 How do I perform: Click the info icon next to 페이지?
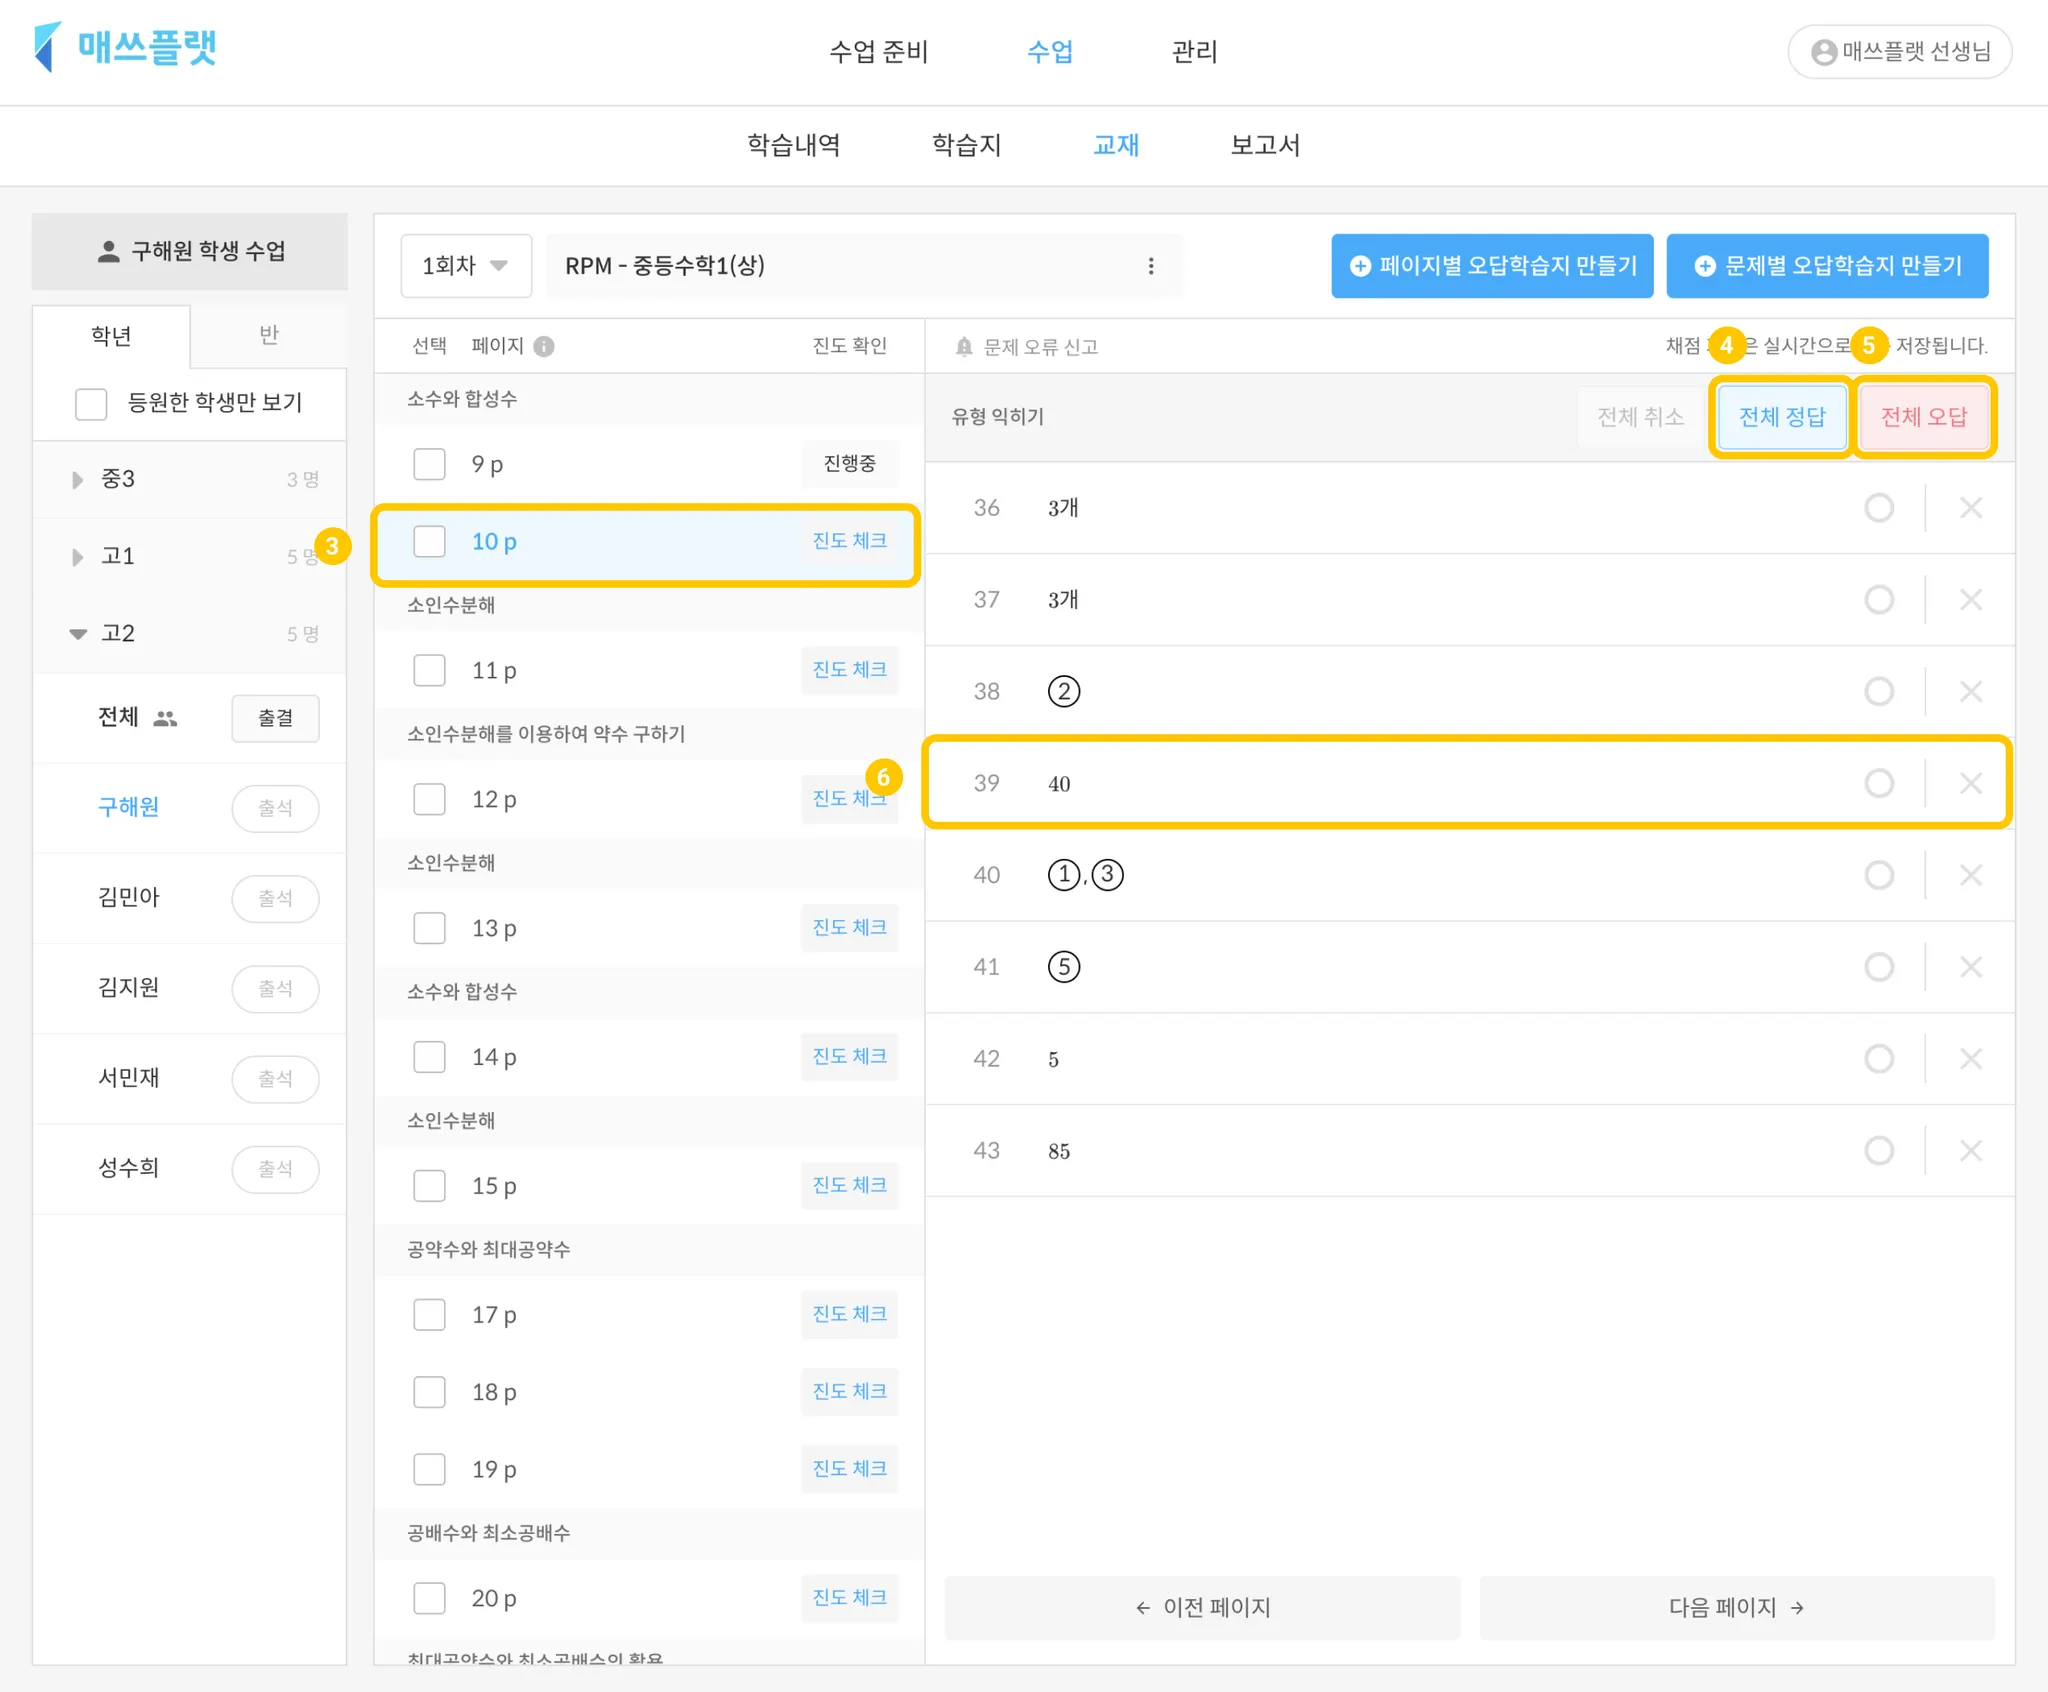pyautogui.click(x=544, y=346)
